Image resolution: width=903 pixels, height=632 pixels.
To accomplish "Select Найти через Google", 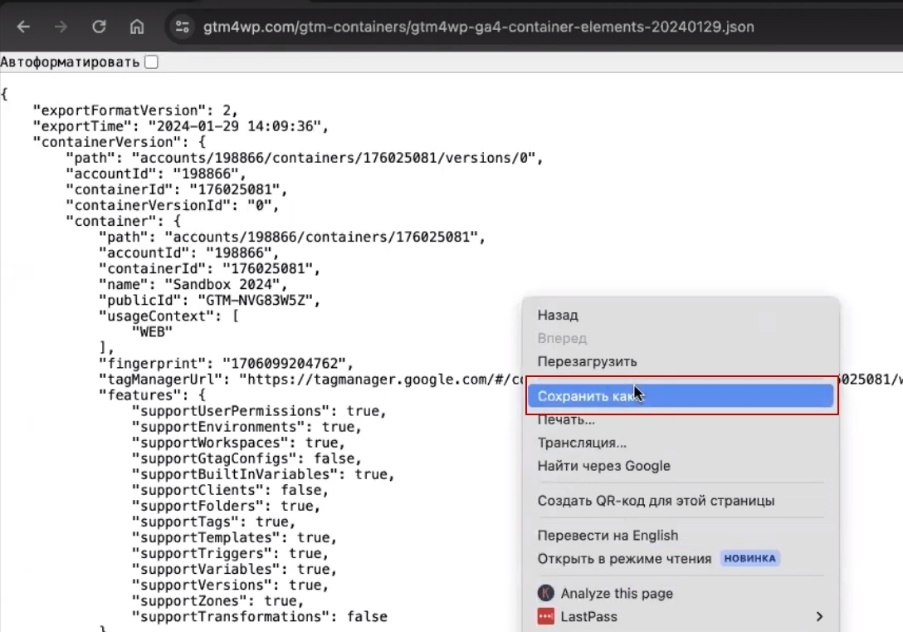I will (x=604, y=466).
